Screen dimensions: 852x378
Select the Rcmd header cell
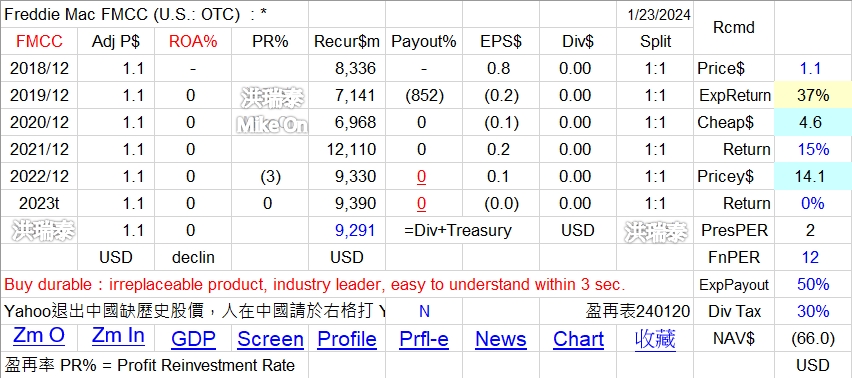click(734, 27)
